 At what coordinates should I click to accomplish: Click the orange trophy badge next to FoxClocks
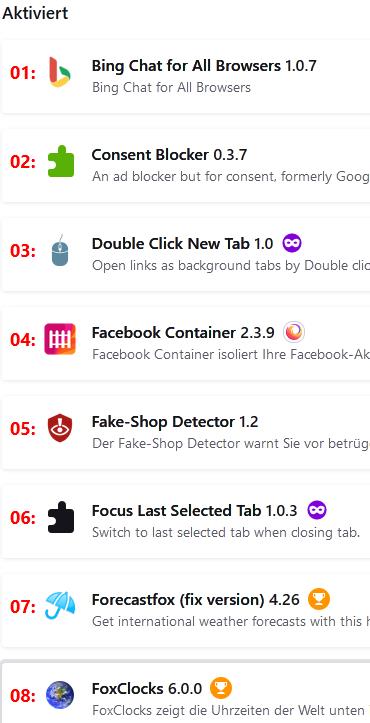point(221,688)
